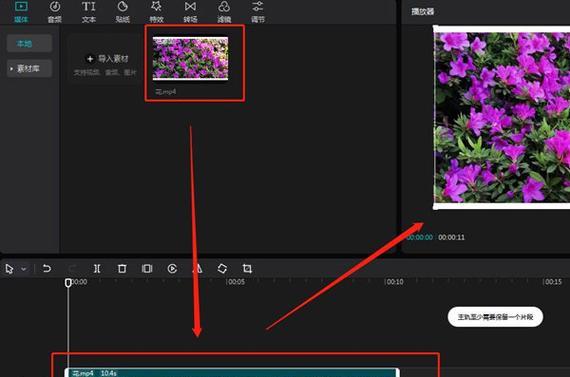Select the 花.mp4 flower clip thumbnail
The width and height of the screenshot is (570, 377).
click(190, 59)
